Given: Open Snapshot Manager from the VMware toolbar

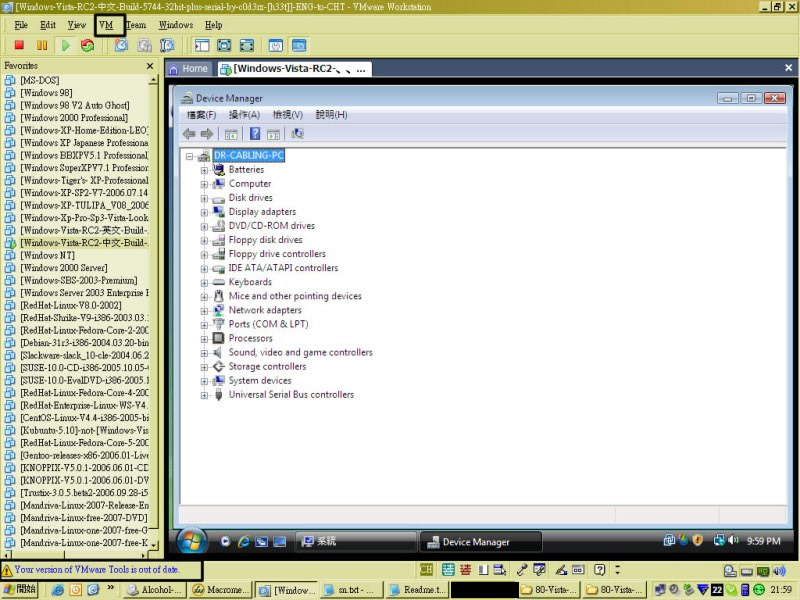Looking at the screenshot, I should (x=167, y=45).
